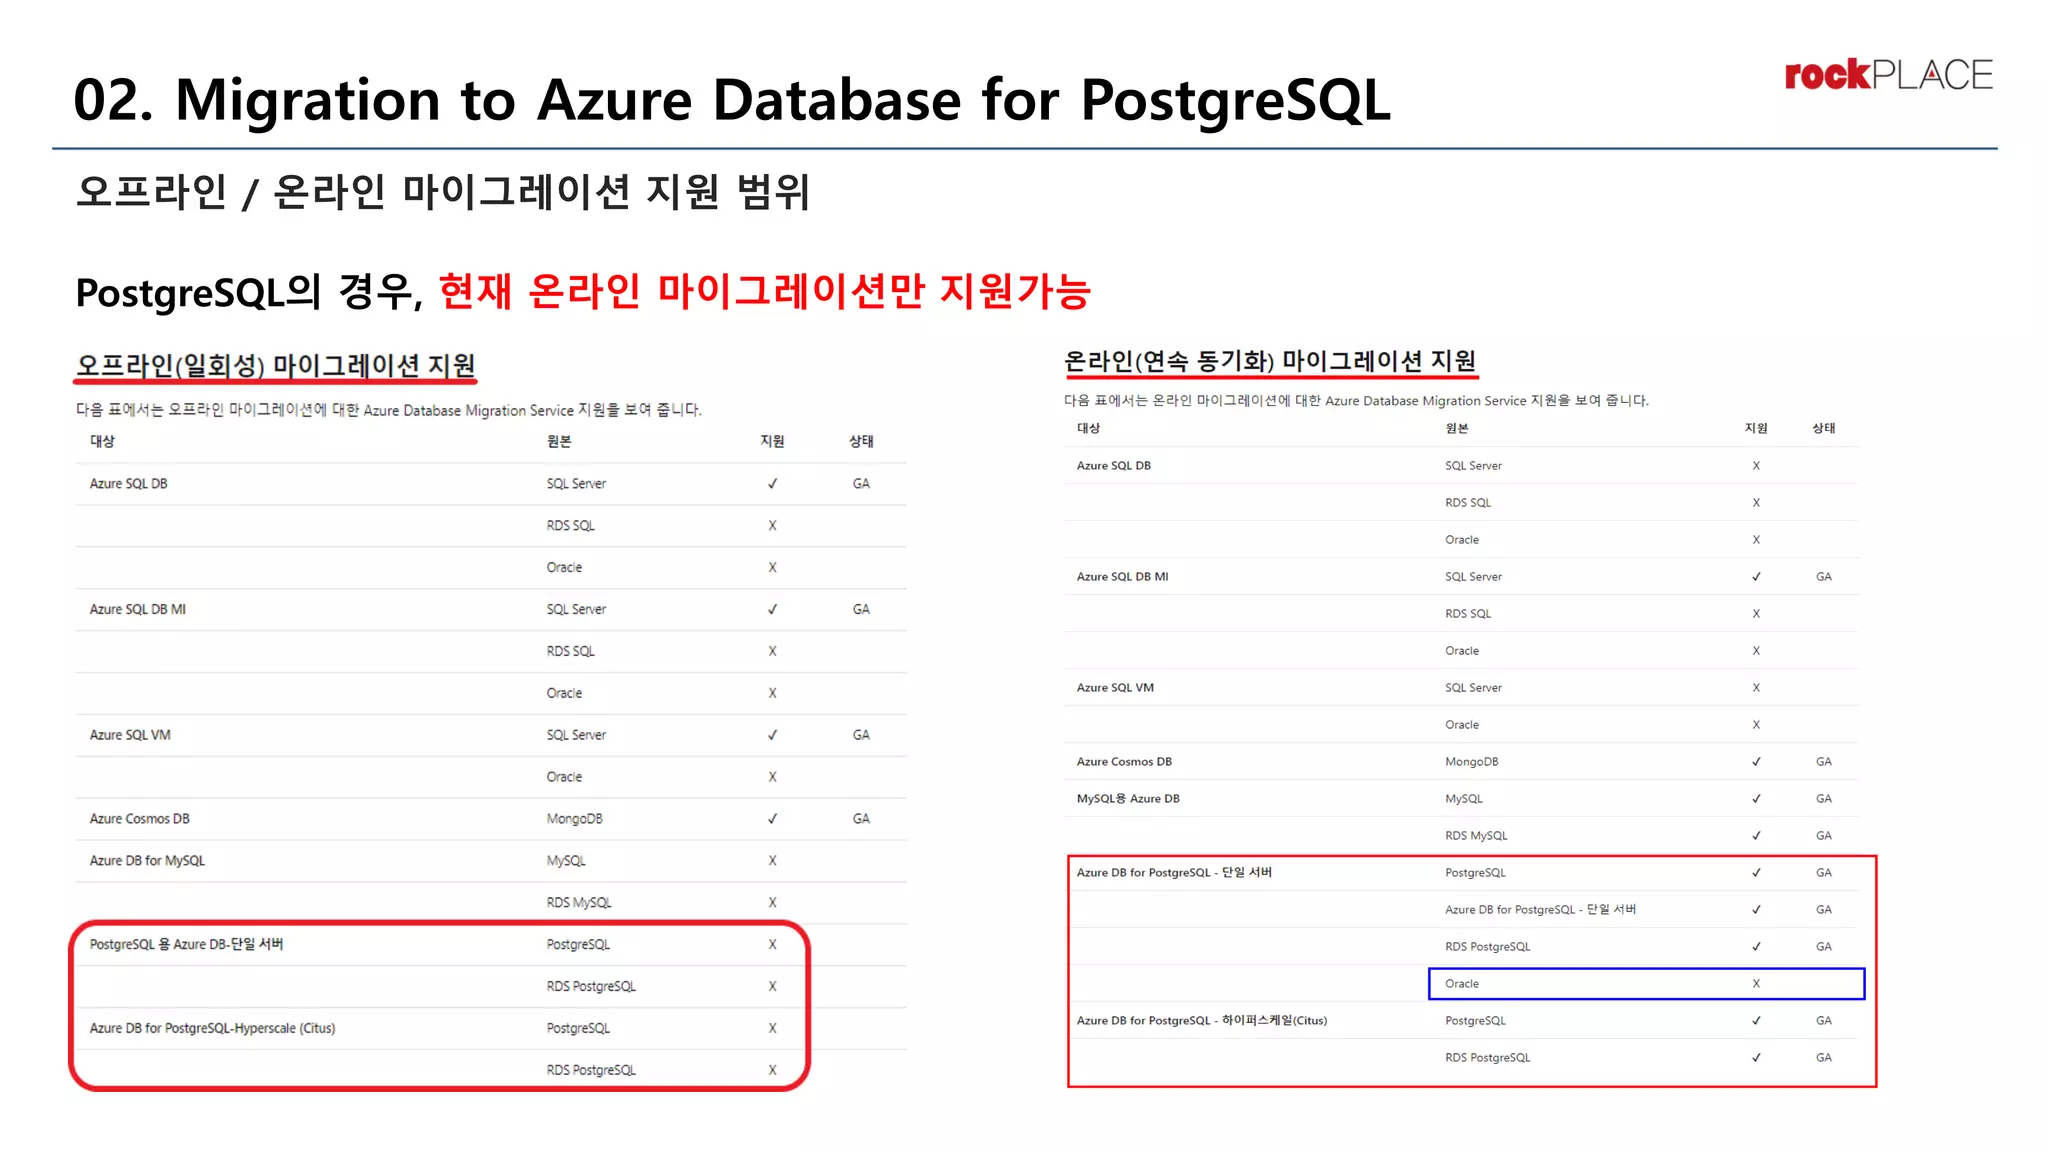Click the heading '온라인(연속 동기화) 마이그레이션 지원'

(x=1270, y=361)
